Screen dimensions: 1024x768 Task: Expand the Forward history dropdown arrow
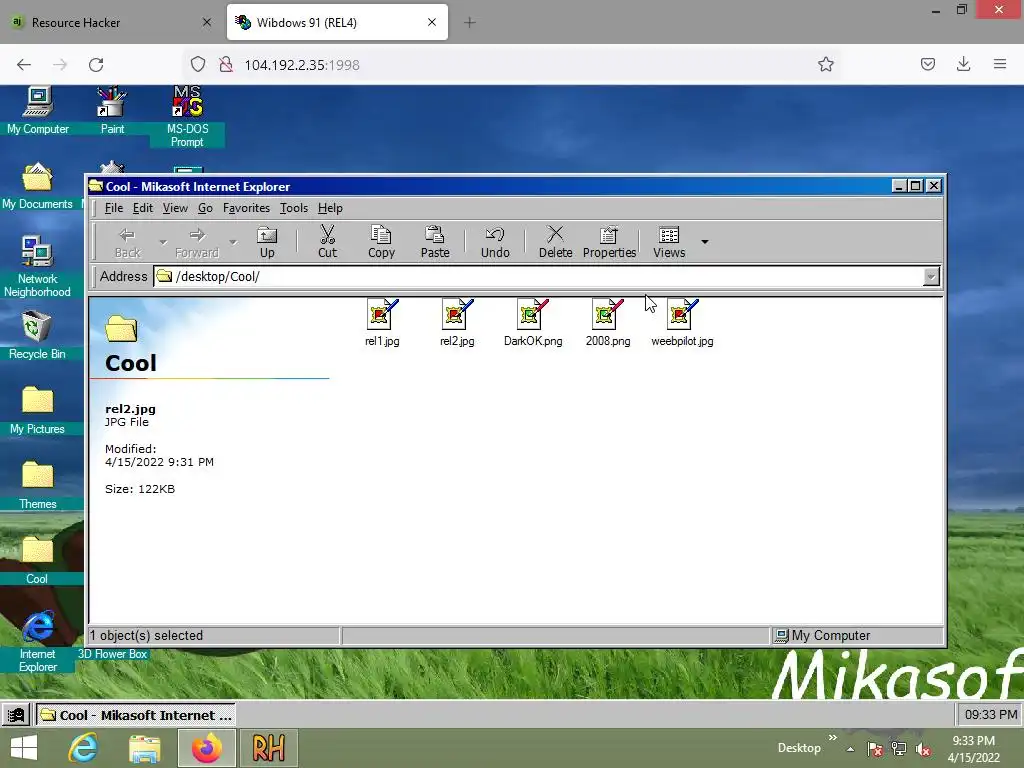(232, 242)
